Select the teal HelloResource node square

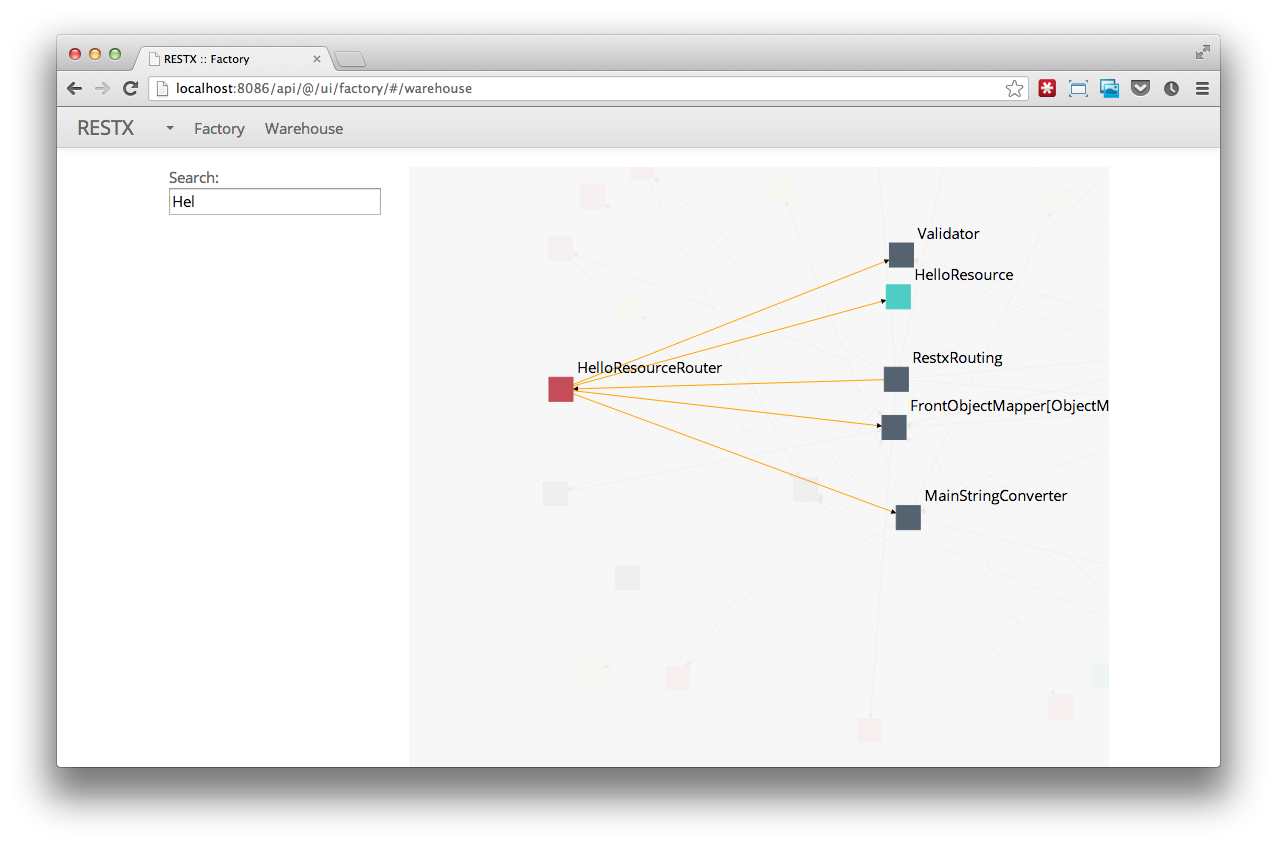click(897, 297)
